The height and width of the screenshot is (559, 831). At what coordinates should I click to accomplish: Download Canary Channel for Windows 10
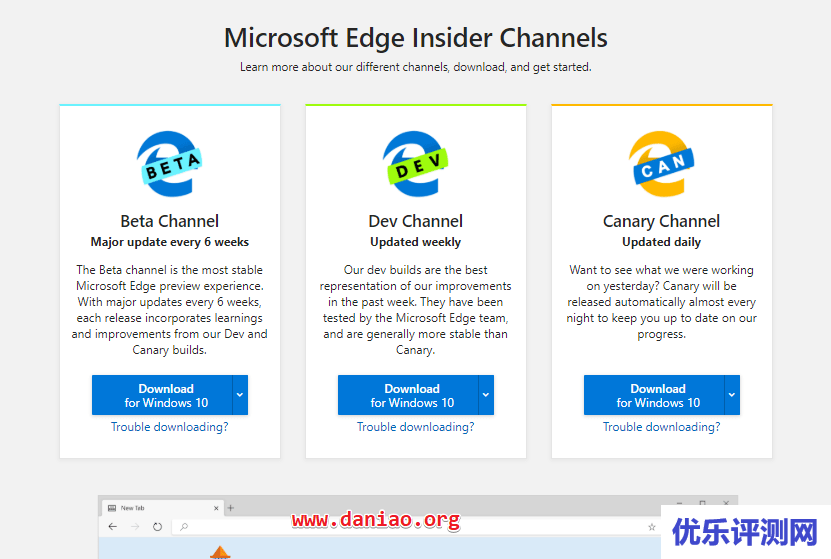[654, 395]
